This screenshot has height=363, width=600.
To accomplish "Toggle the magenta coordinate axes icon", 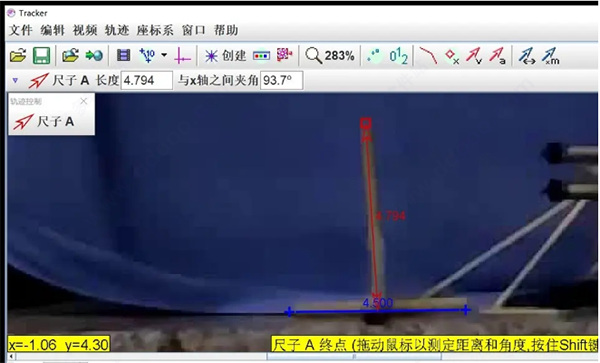I will pos(182,56).
